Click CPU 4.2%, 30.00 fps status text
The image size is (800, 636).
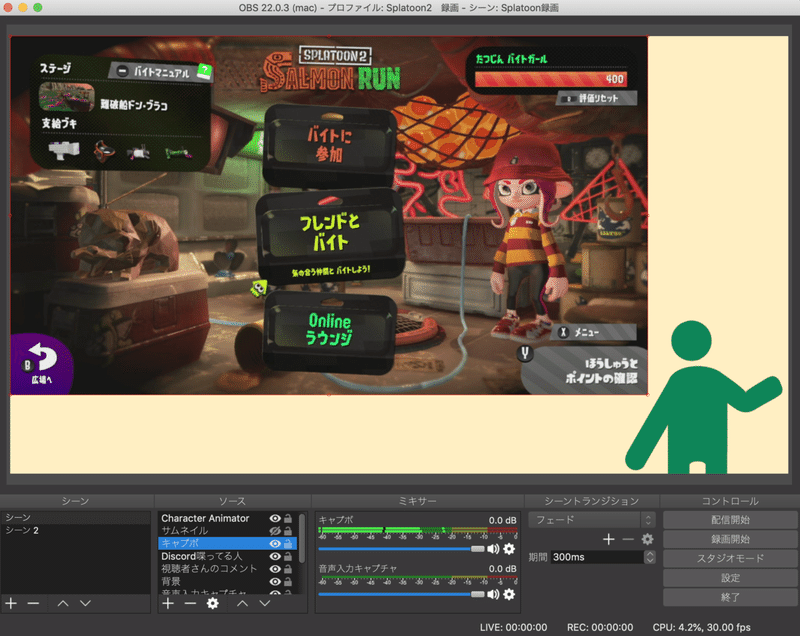702,627
